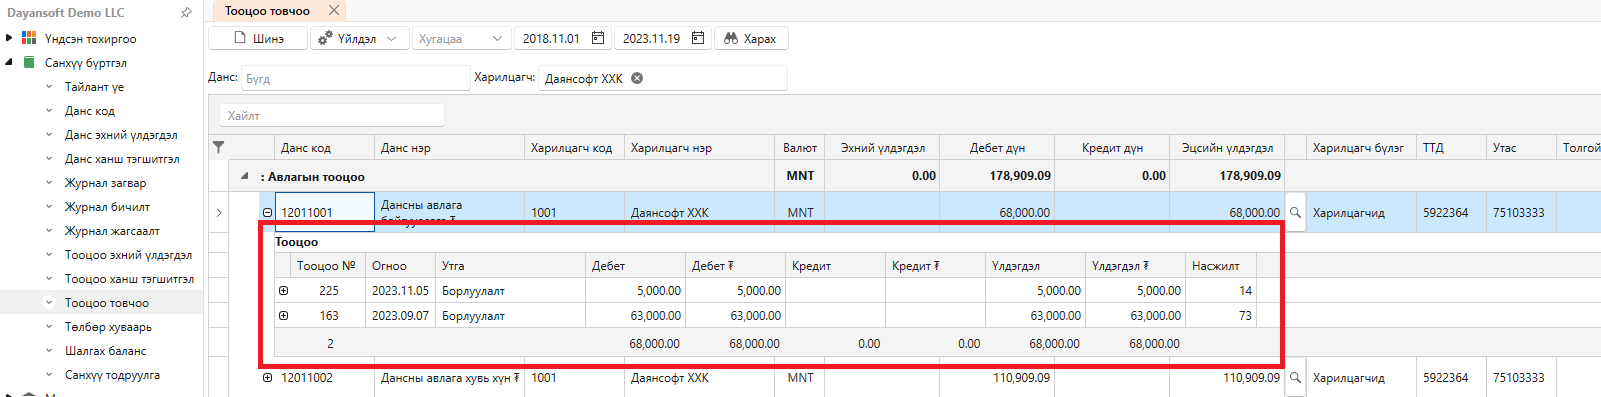Open the Хугацаа combo box
Image resolution: width=1601 pixels, height=397 pixels.
(x=462, y=38)
